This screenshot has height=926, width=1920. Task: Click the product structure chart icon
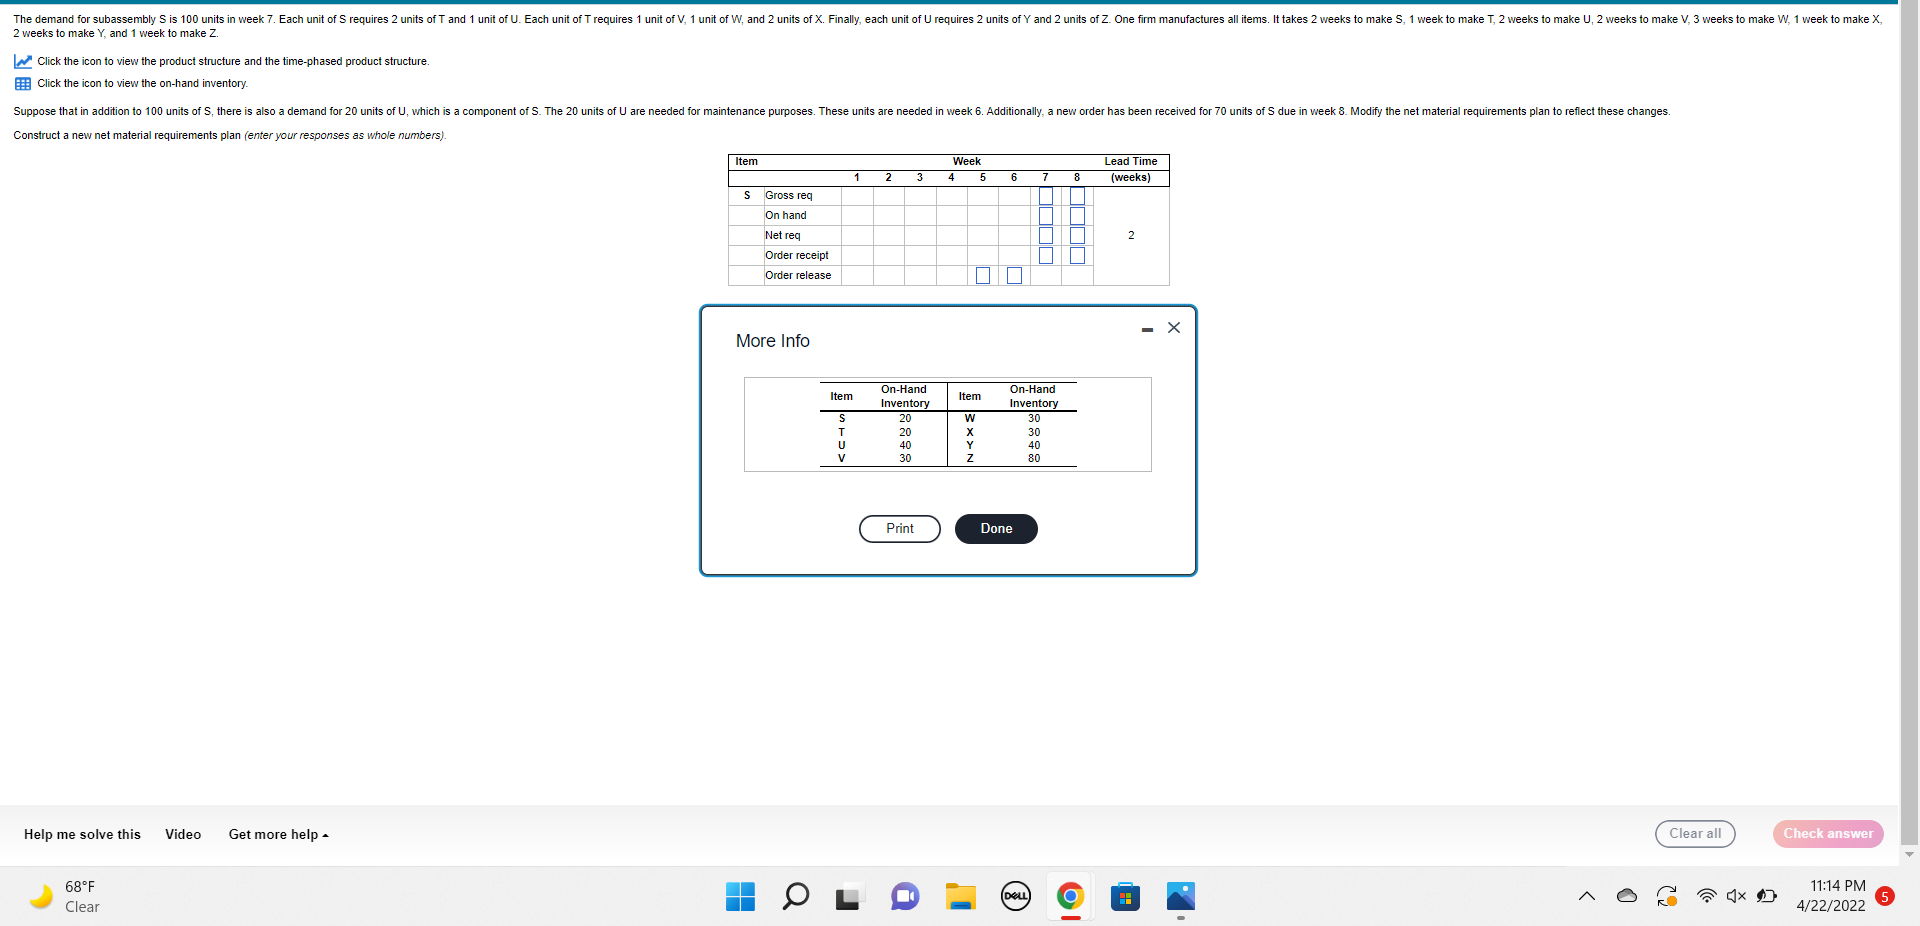(x=22, y=61)
